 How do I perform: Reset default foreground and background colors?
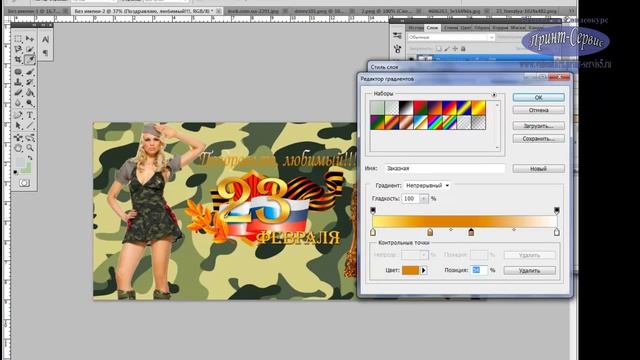(16, 173)
